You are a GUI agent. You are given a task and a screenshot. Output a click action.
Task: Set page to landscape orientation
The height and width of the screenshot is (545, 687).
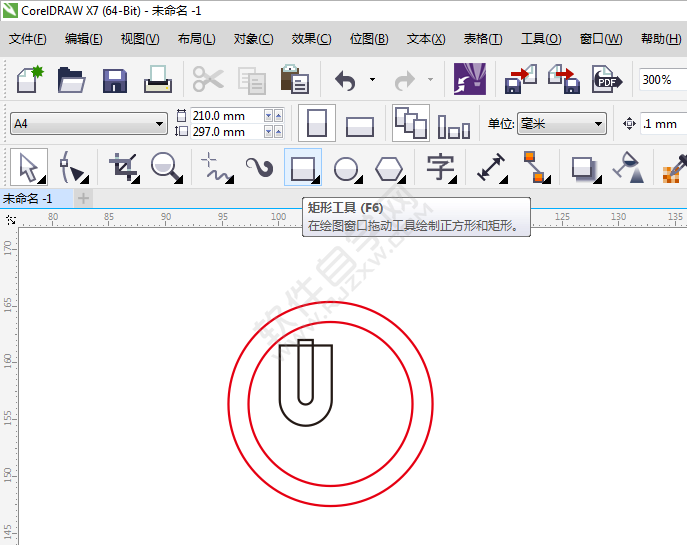pos(360,127)
